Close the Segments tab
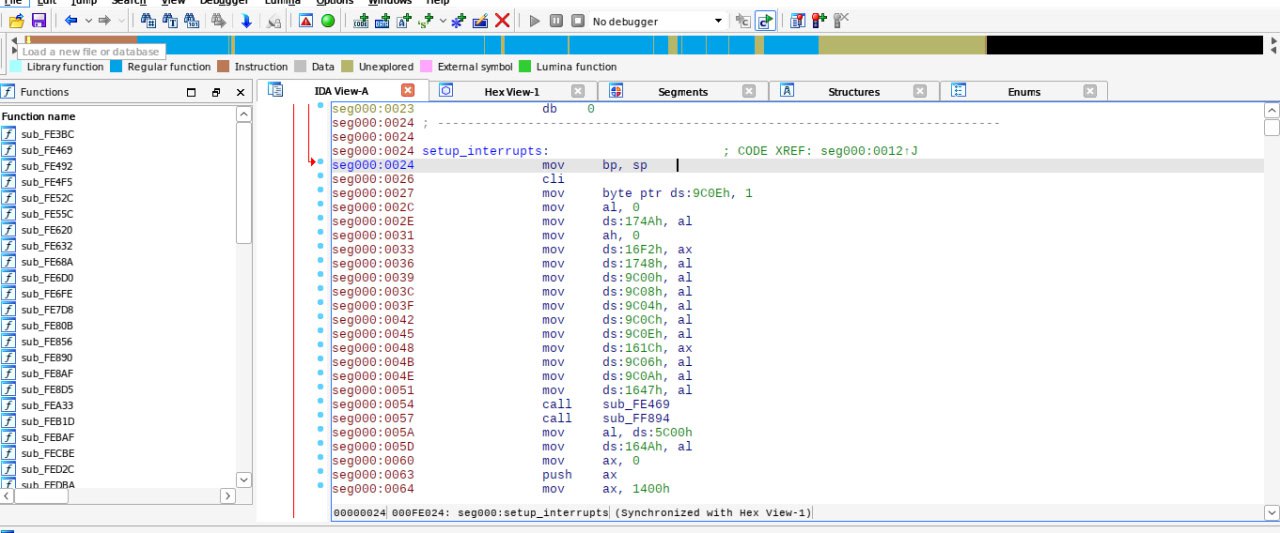 pos(749,91)
